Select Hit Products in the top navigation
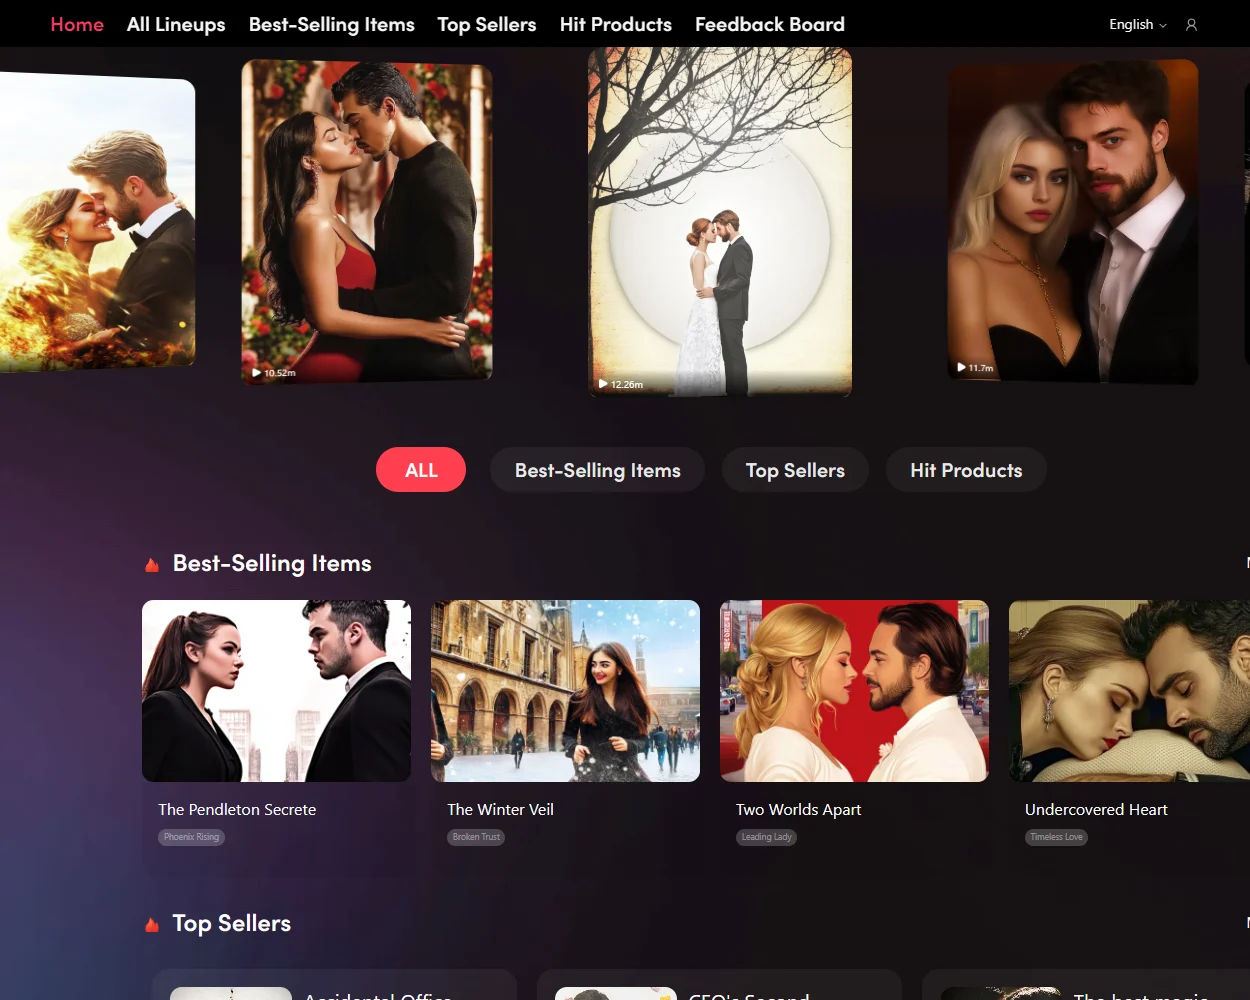 (x=615, y=25)
